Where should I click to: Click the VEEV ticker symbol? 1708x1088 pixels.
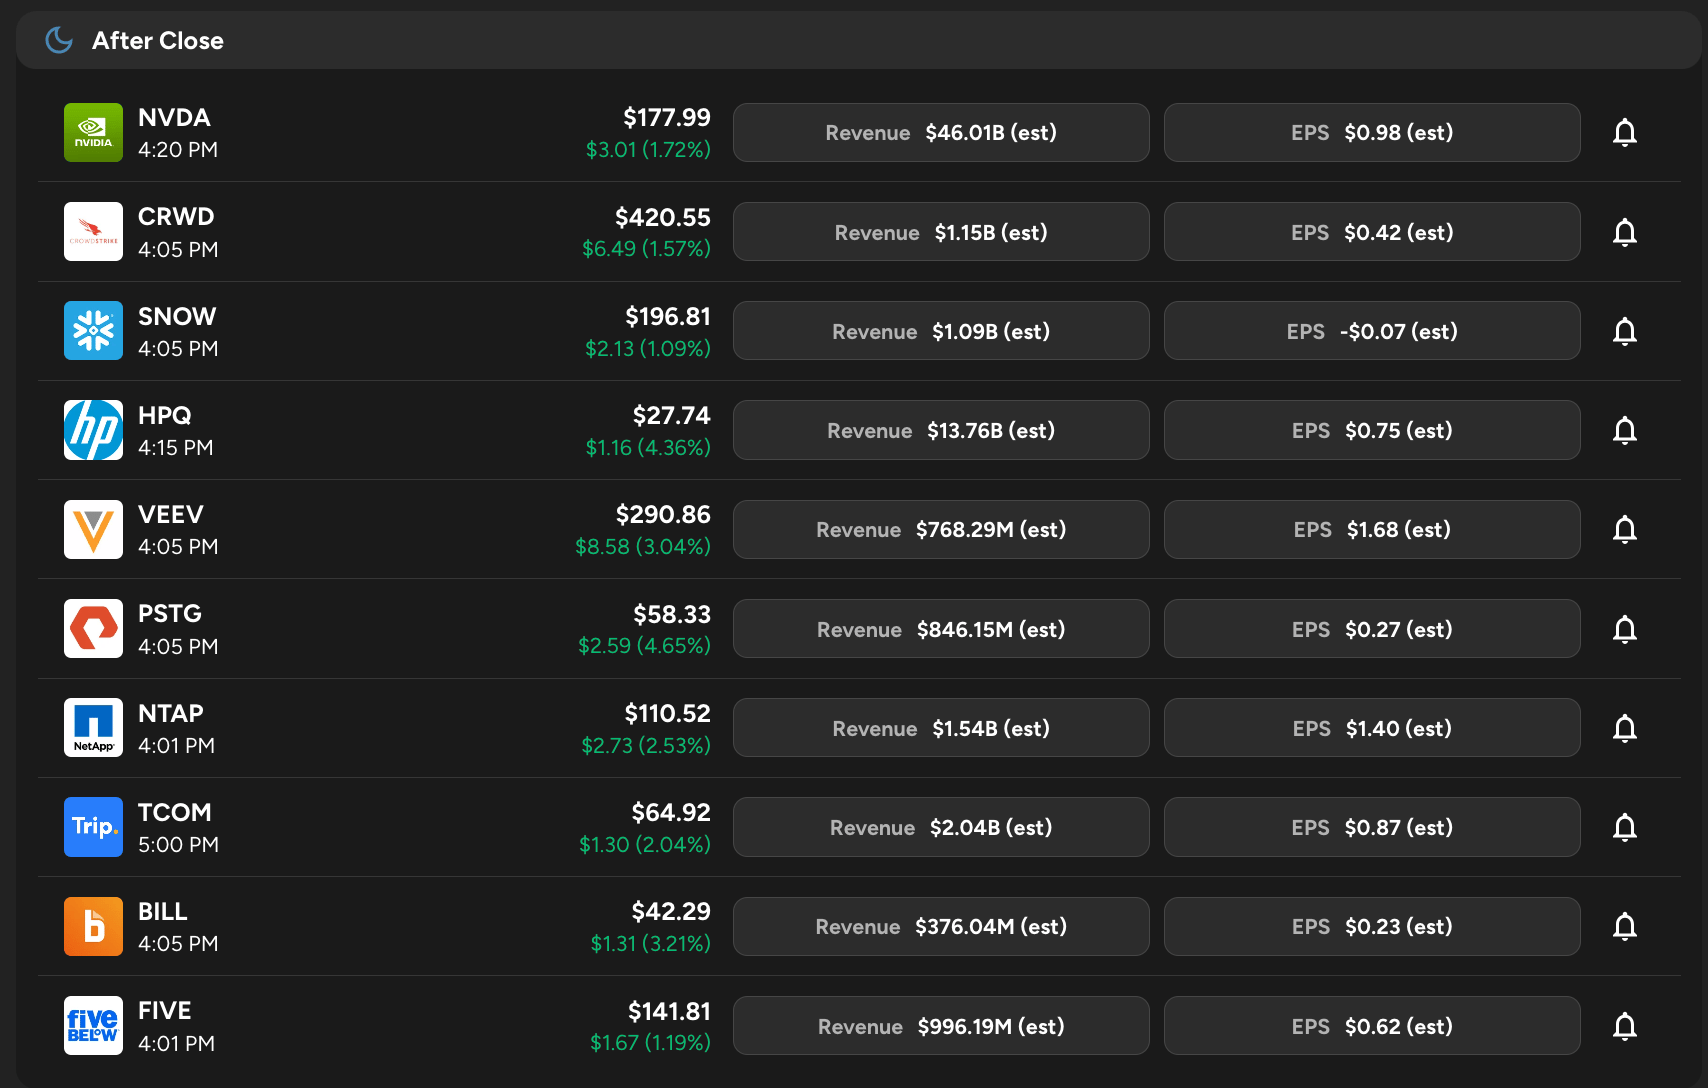click(x=171, y=514)
